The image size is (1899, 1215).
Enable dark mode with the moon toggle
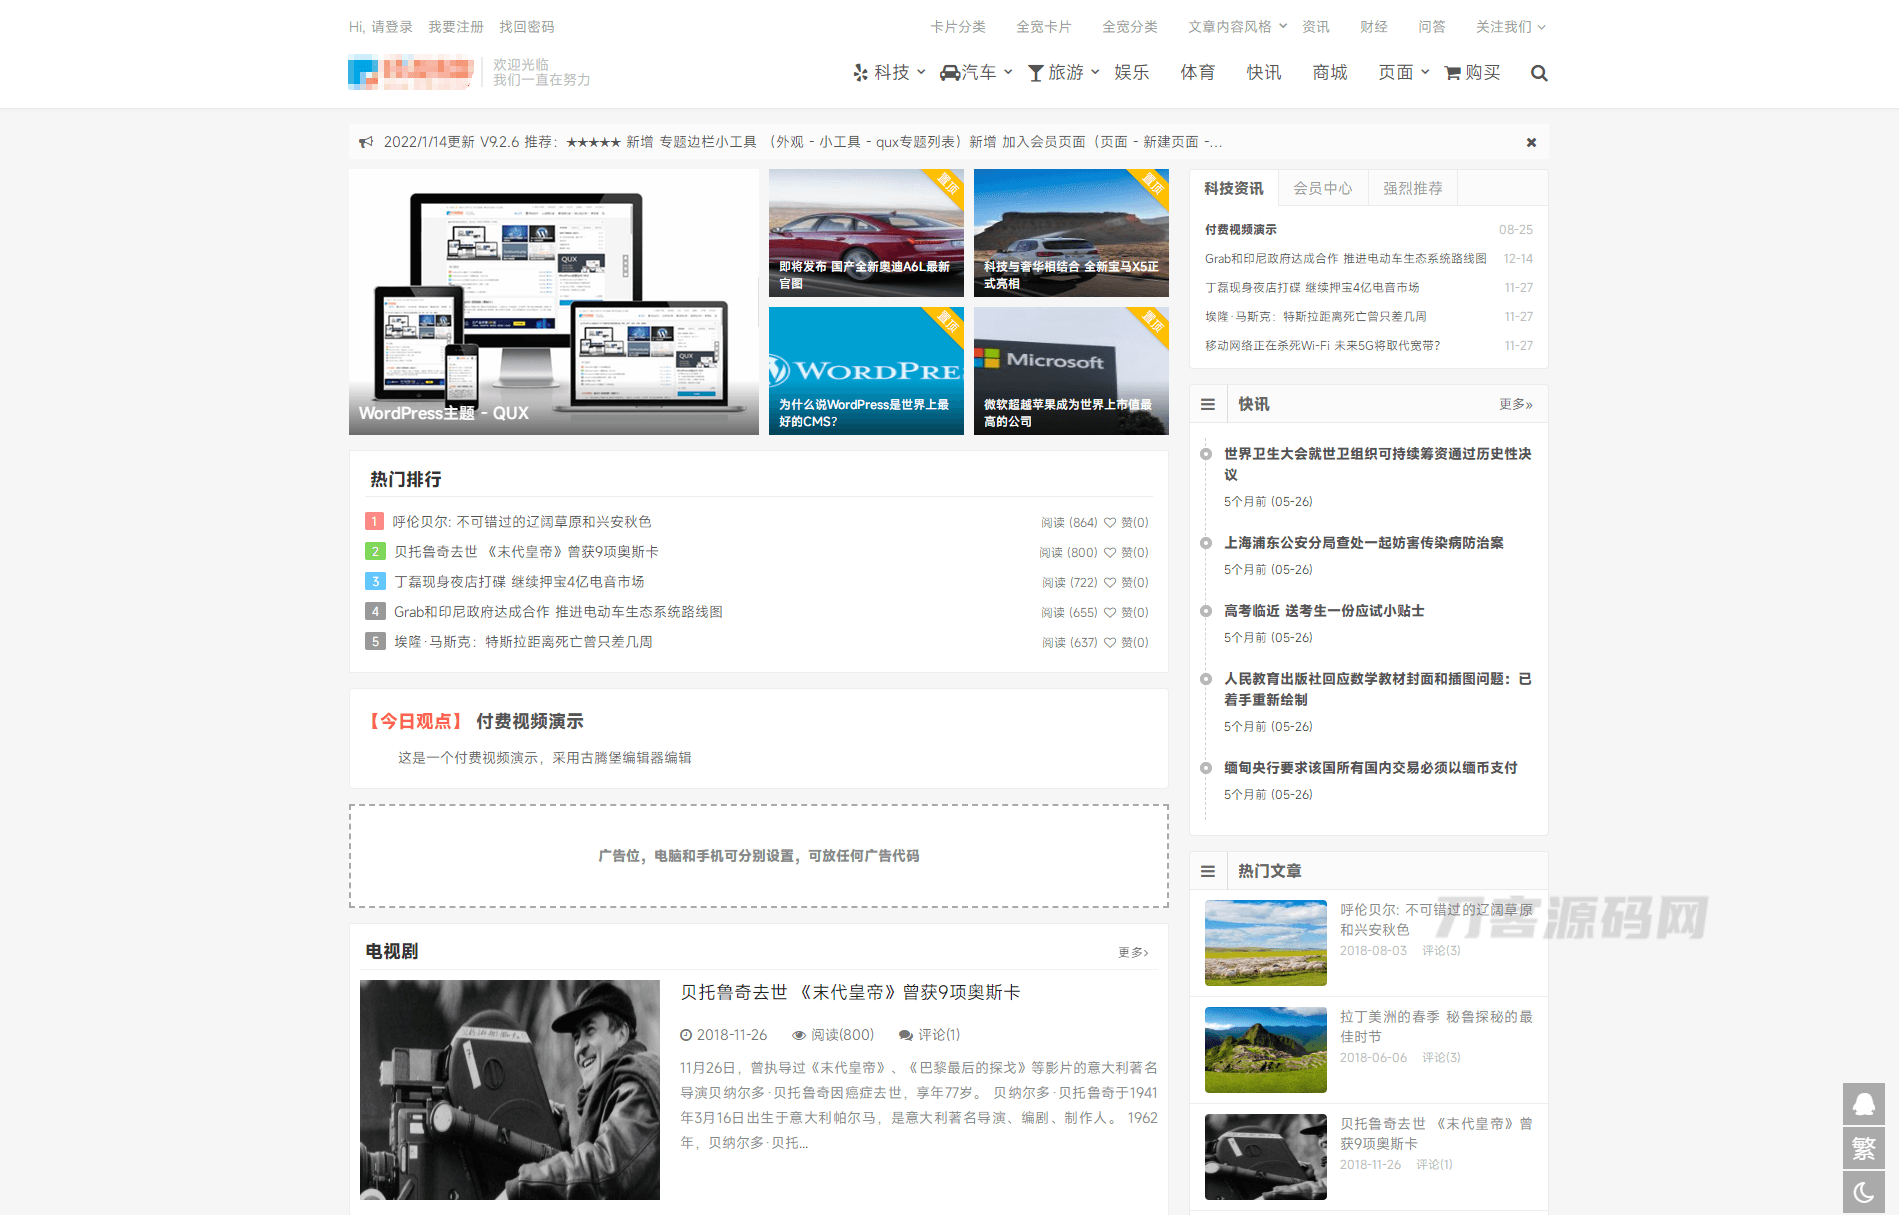tap(1863, 1192)
